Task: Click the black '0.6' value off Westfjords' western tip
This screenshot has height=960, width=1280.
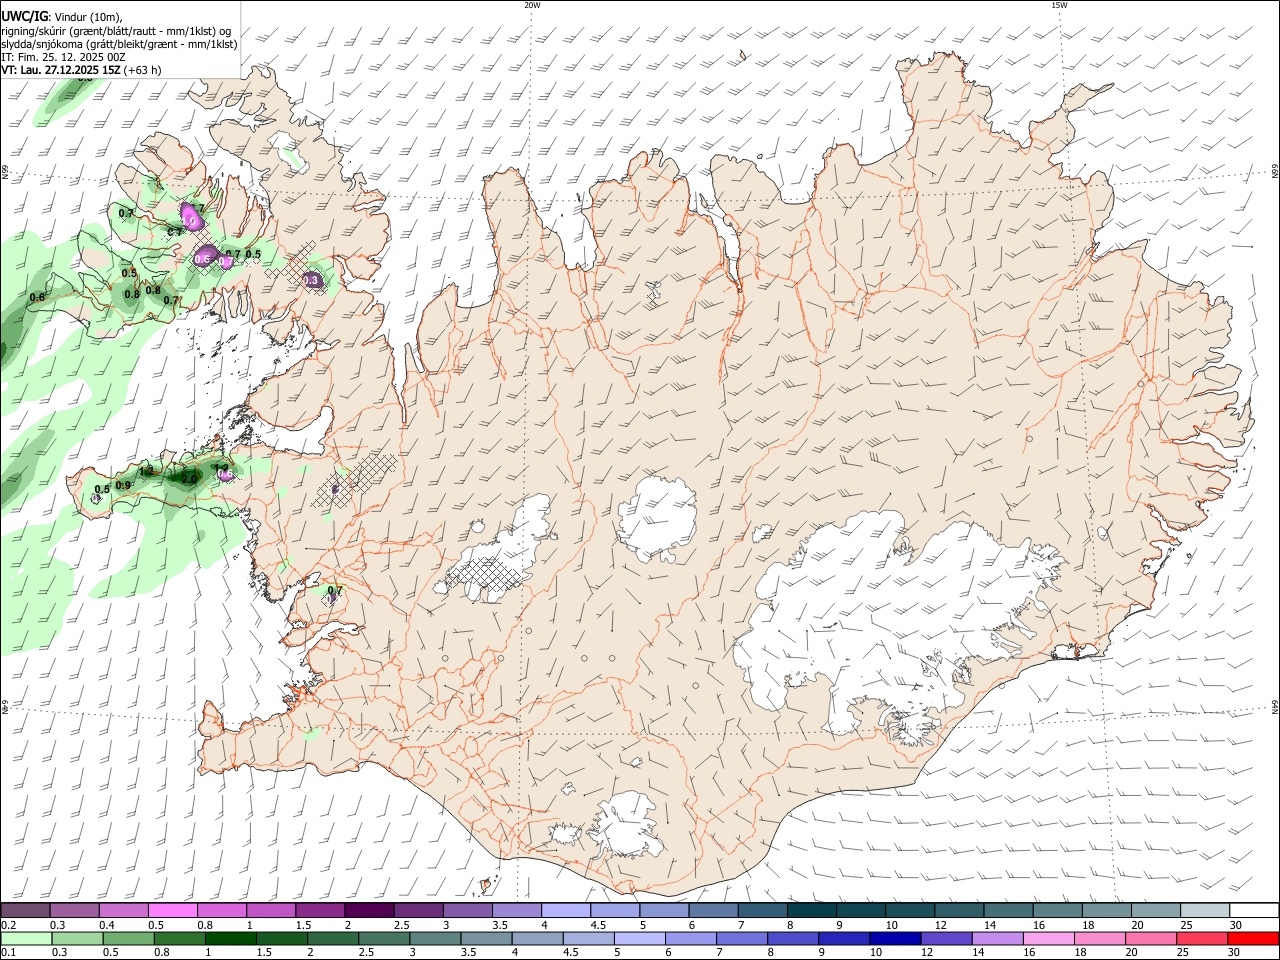Action: click(x=38, y=297)
